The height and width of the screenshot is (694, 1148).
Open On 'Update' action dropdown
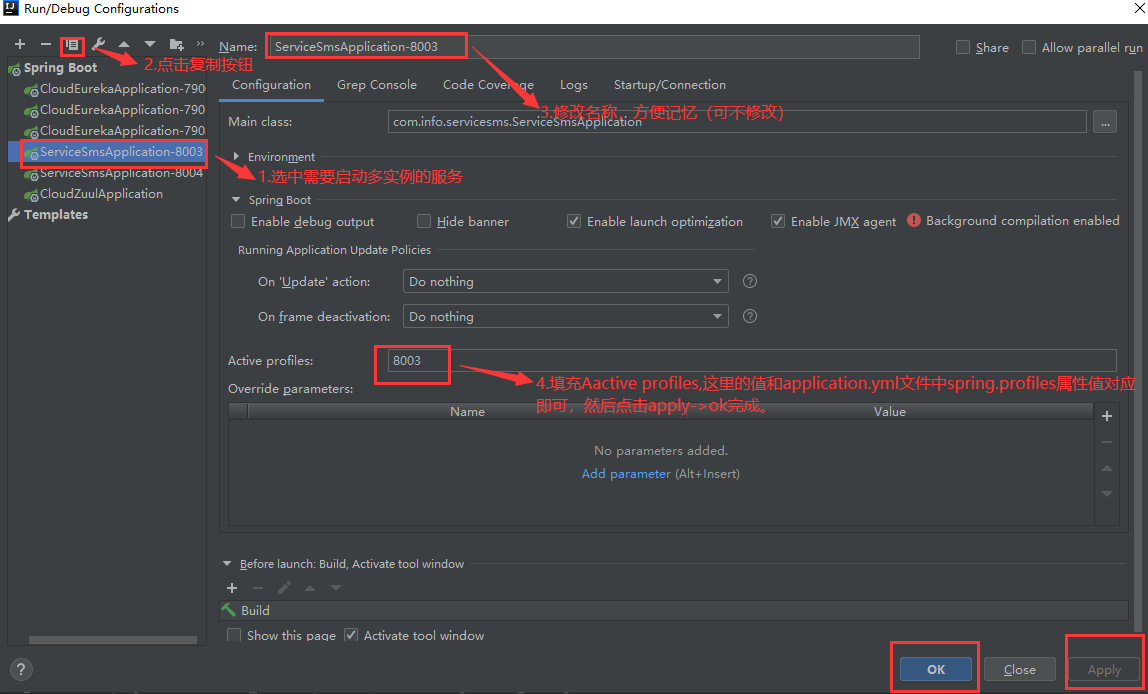pyautogui.click(x=565, y=281)
